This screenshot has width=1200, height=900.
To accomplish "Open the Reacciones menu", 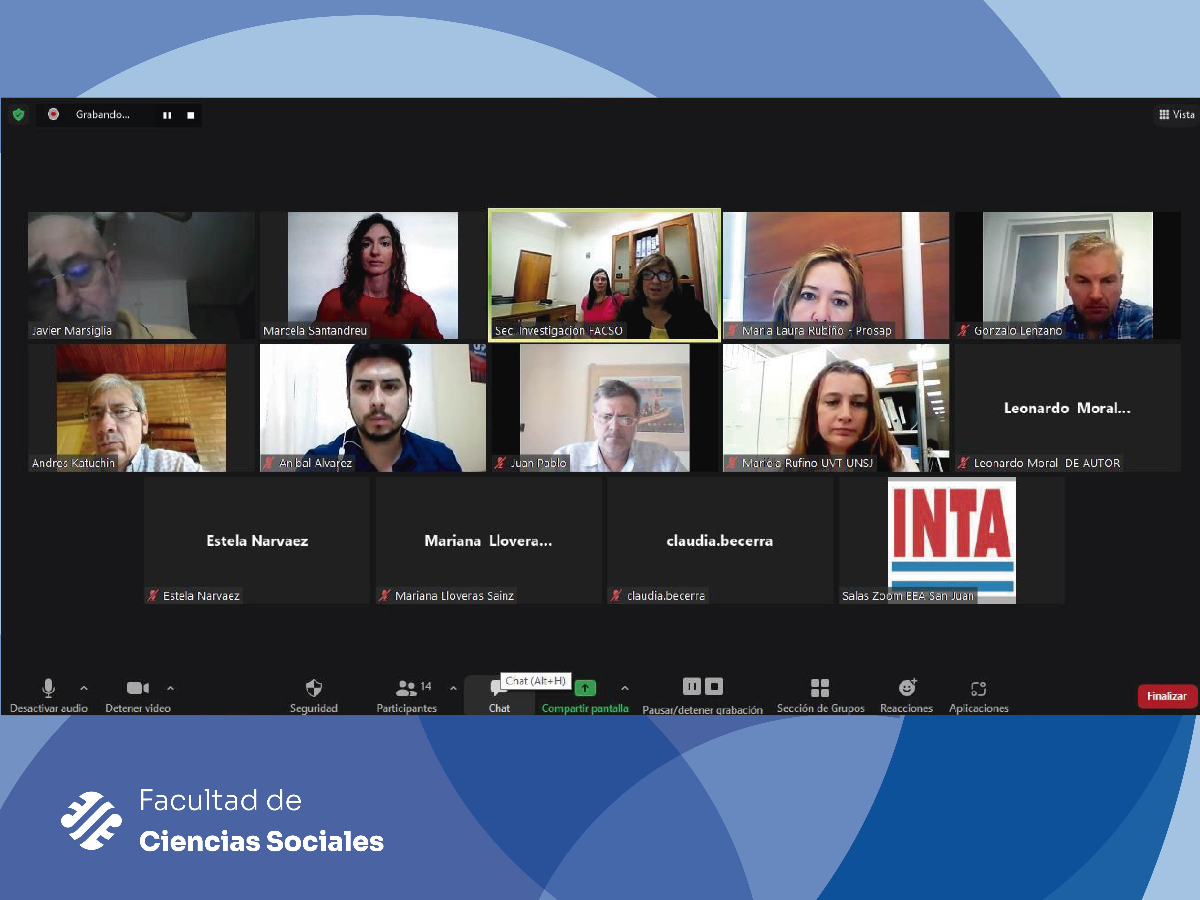I will pos(907,694).
